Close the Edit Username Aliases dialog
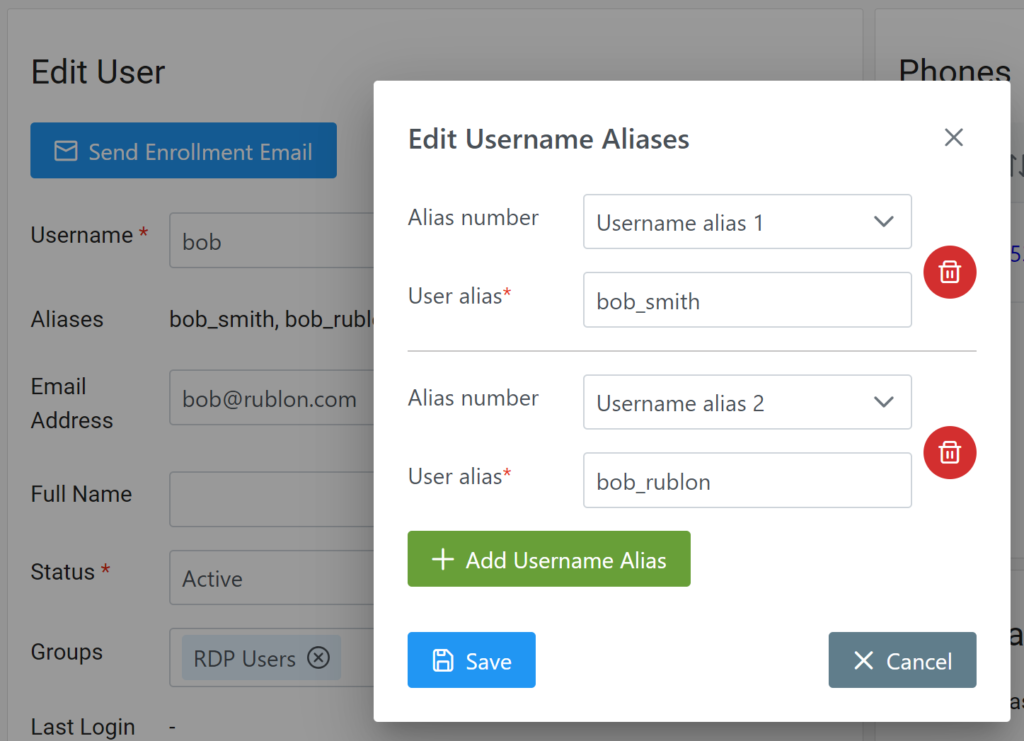The image size is (1024, 741). (953, 138)
